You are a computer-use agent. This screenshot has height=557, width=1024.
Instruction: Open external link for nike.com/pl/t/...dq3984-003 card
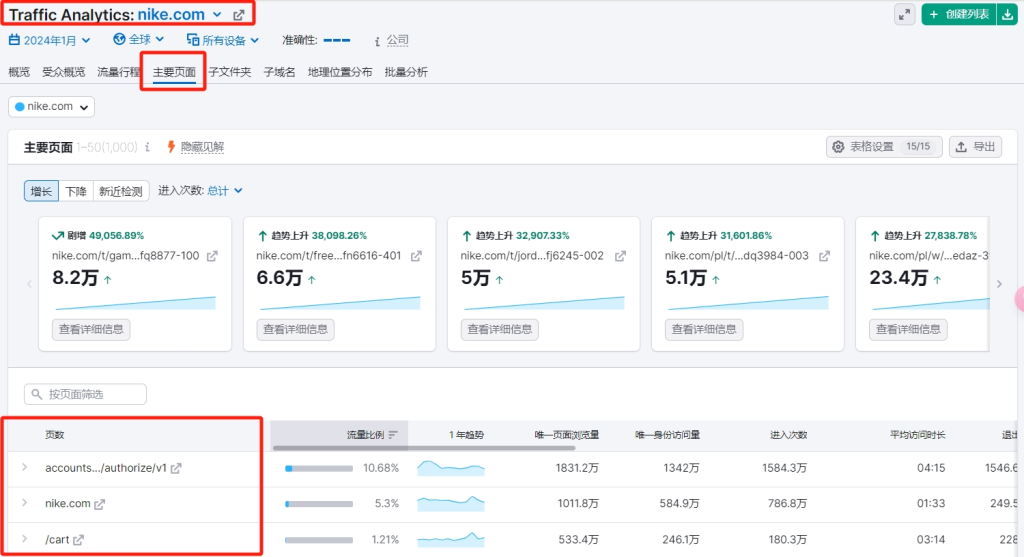pos(825,256)
